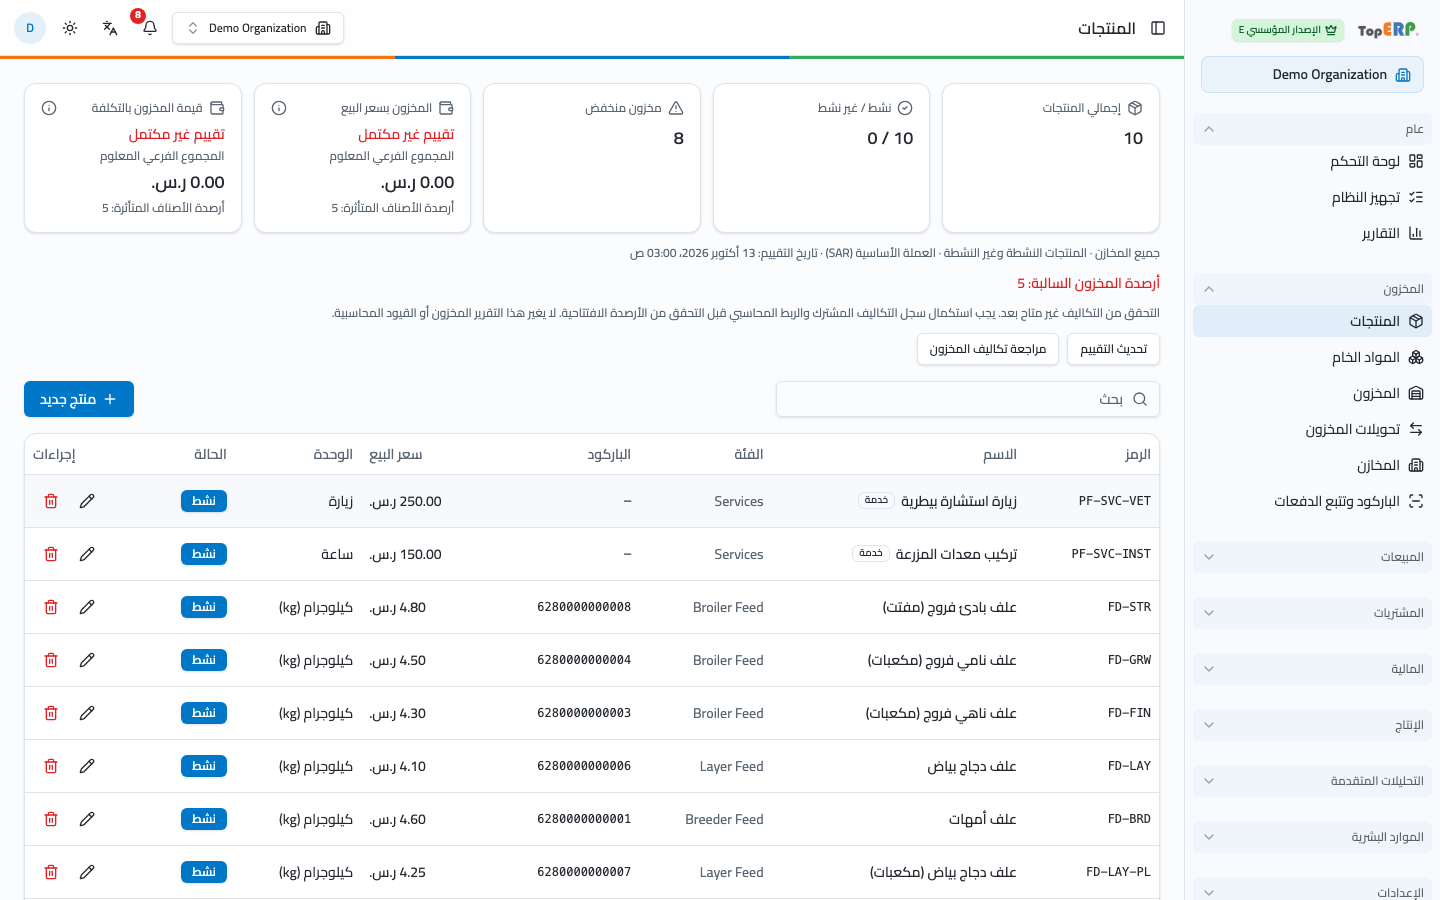Edit the تركيب معدات المزرعة product

[87, 554]
